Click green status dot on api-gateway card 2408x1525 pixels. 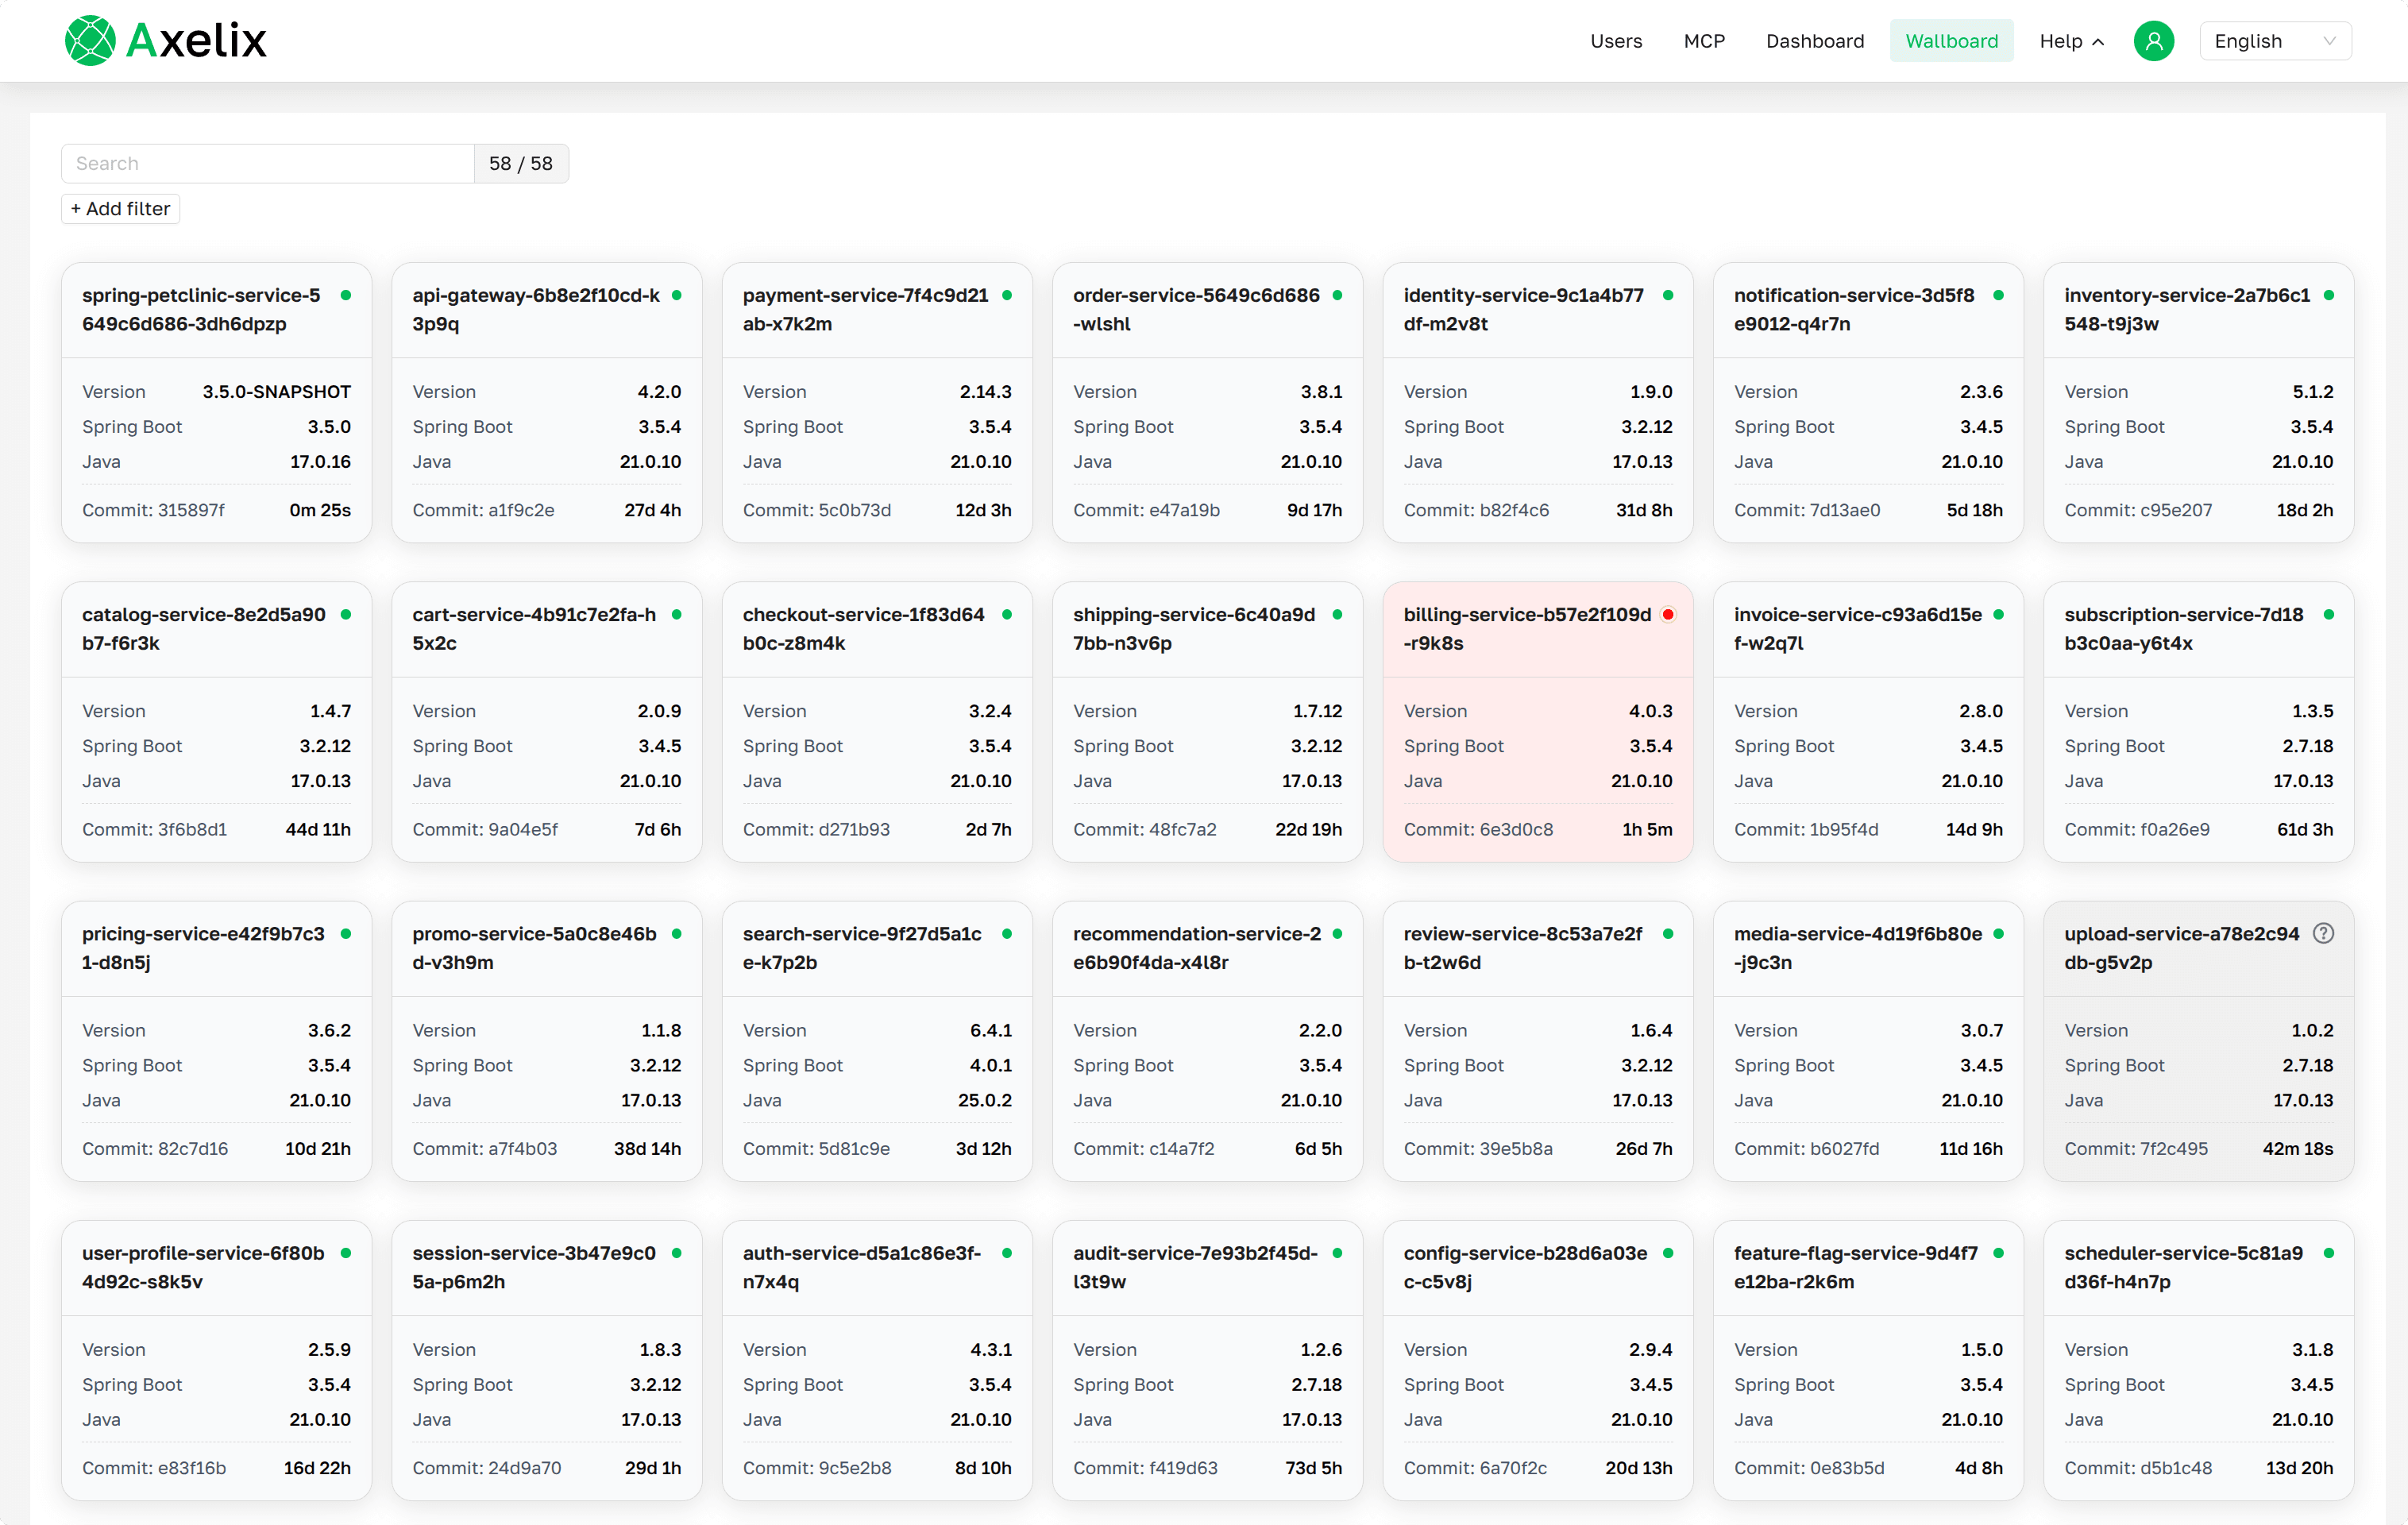(x=677, y=296)
